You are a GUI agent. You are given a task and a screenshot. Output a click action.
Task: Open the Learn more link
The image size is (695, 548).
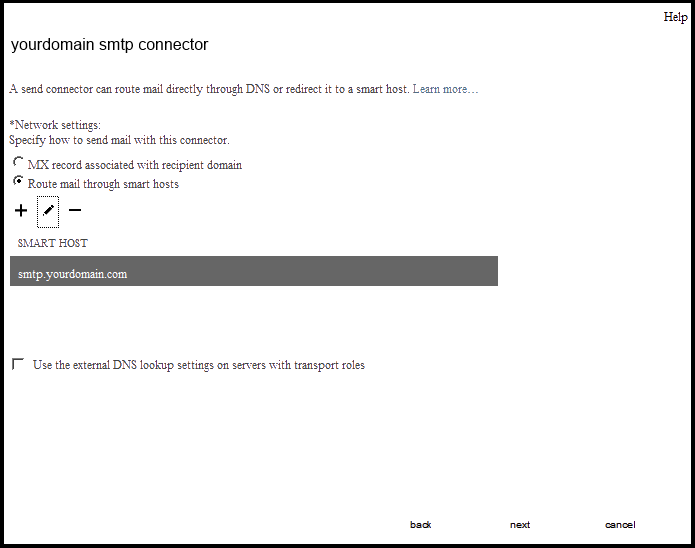point(445,89)
